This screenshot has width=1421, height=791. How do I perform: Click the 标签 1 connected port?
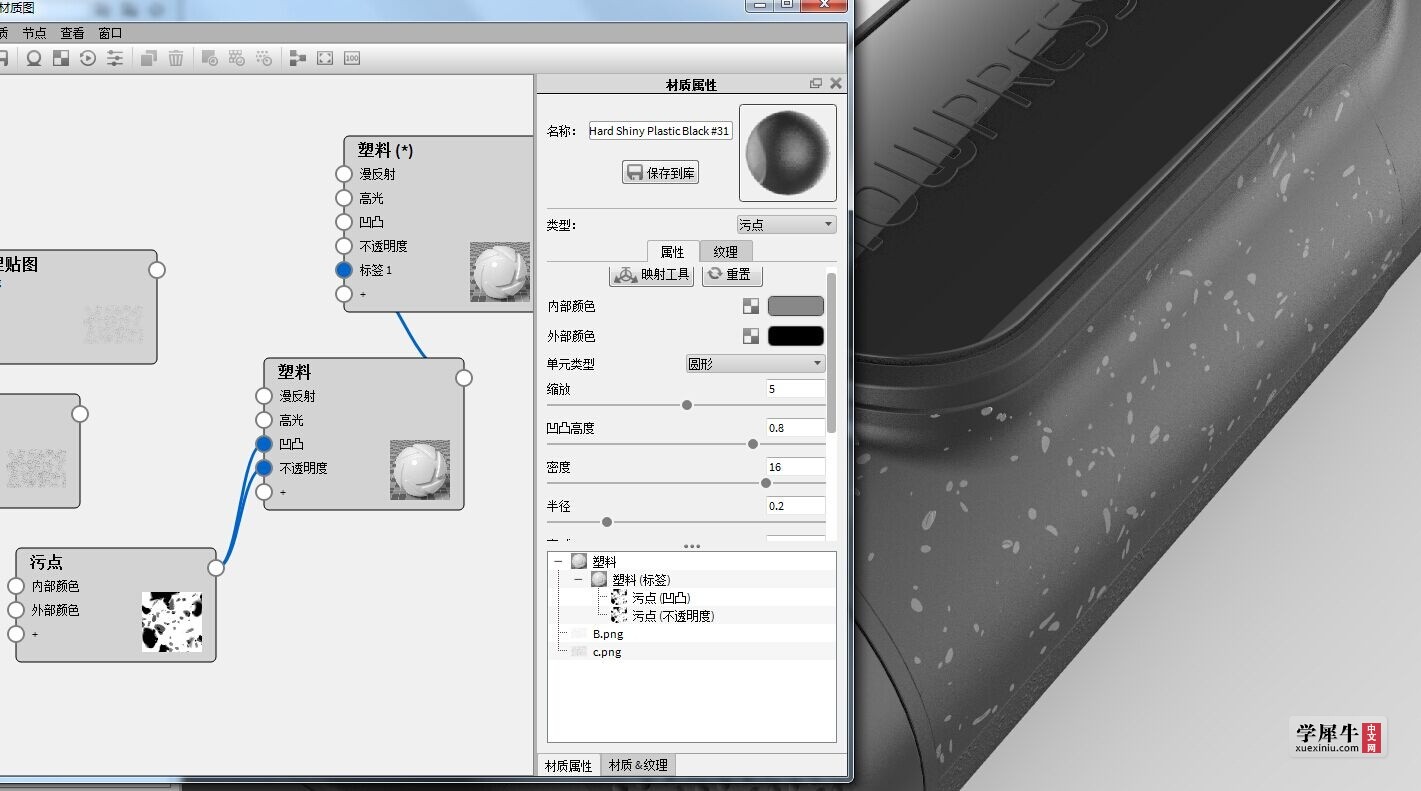(344, 270)
